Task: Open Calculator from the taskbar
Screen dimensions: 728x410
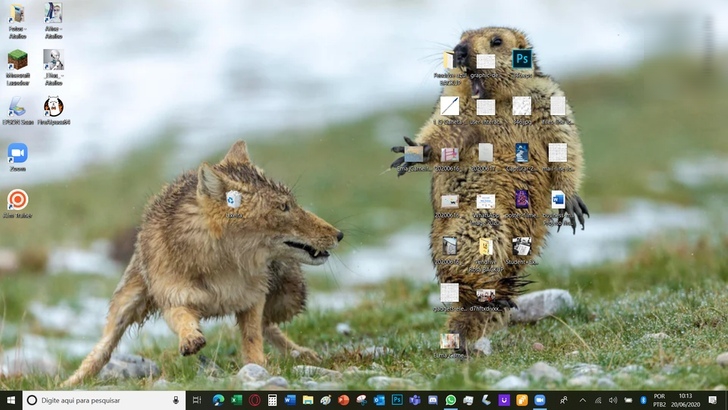Action: (x=273, y=400)
